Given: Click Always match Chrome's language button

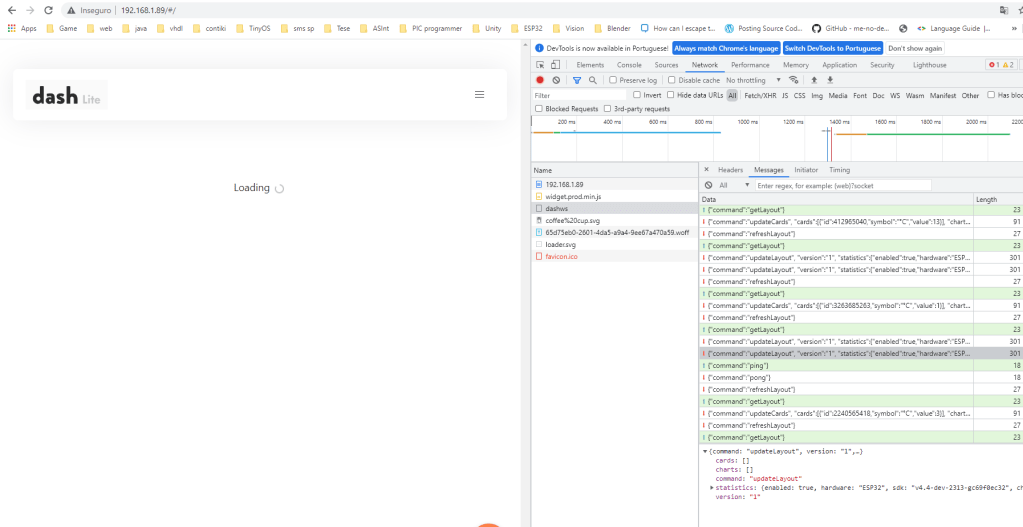Looking at the screenshot, I should pos(726,48).
